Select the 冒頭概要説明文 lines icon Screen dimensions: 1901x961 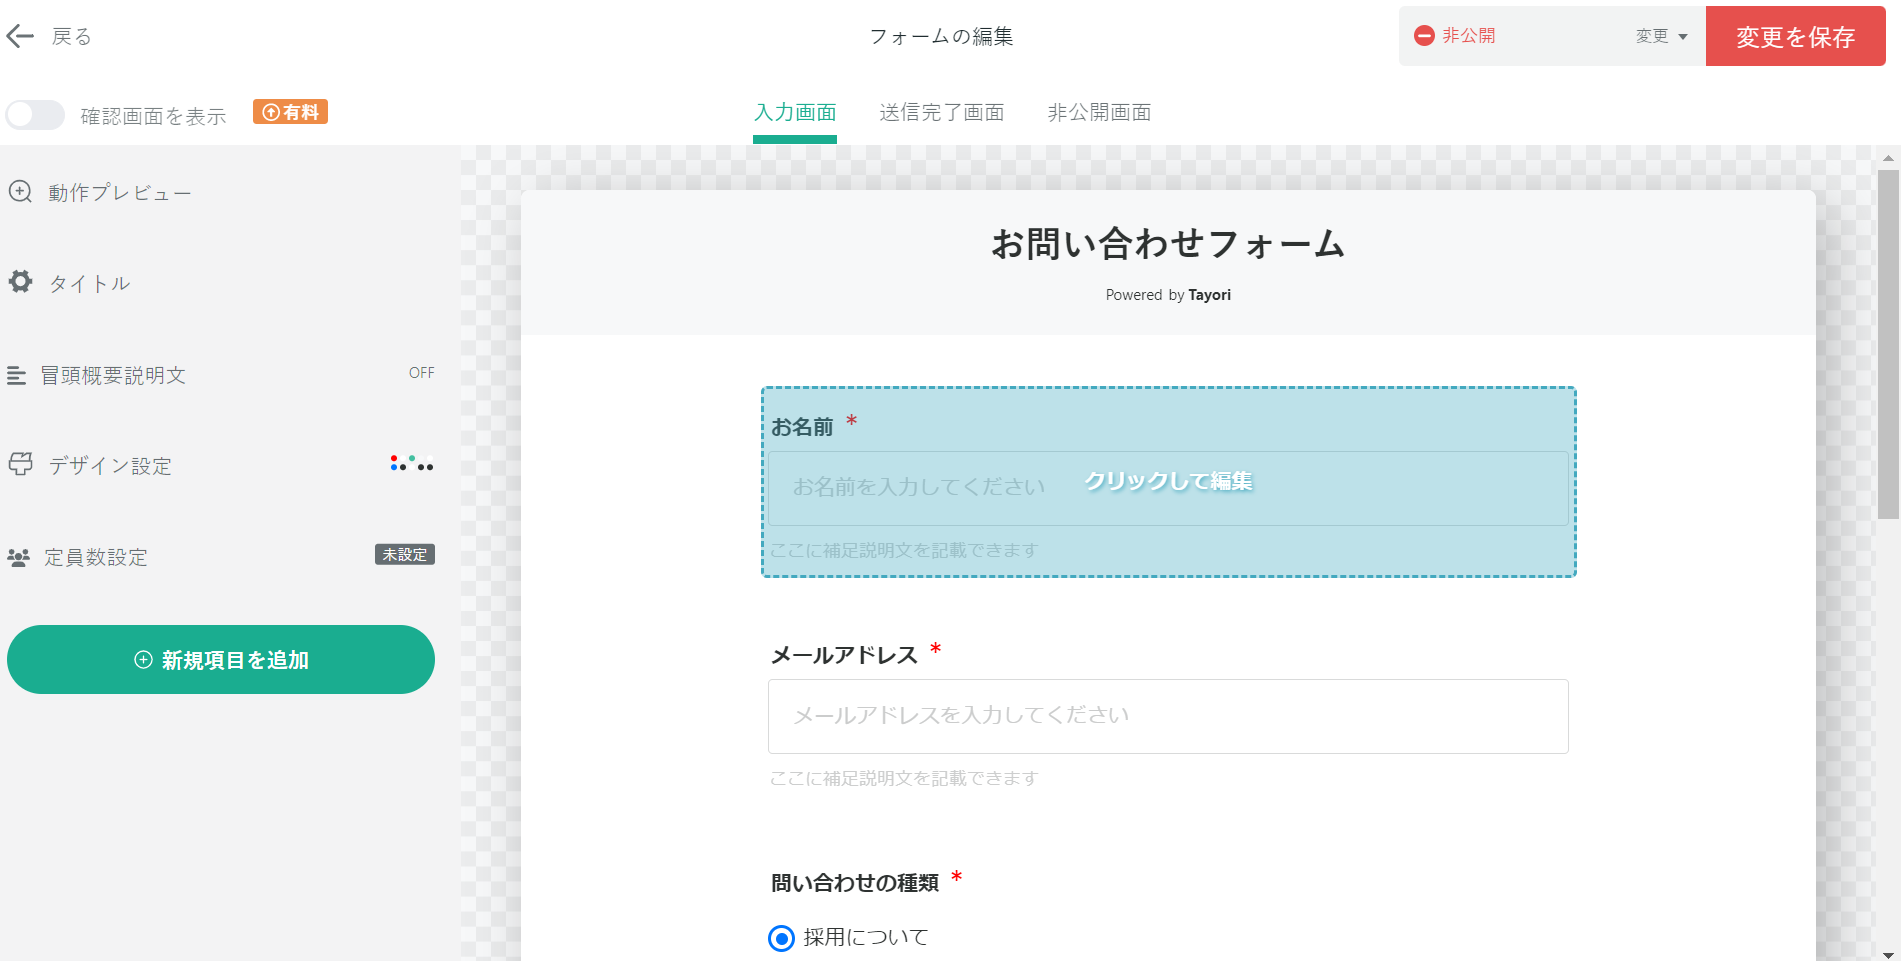[x=18, y=375]
